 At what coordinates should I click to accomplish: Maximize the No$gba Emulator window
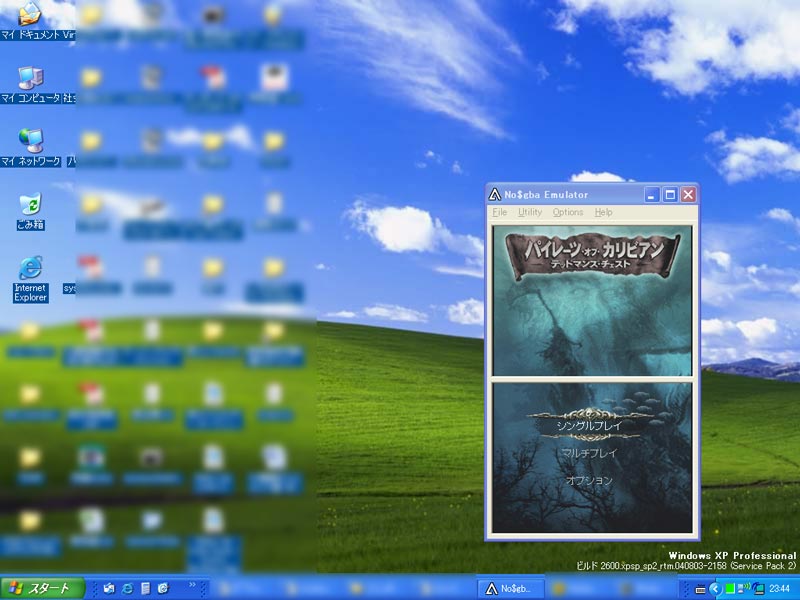pos(670,195)
